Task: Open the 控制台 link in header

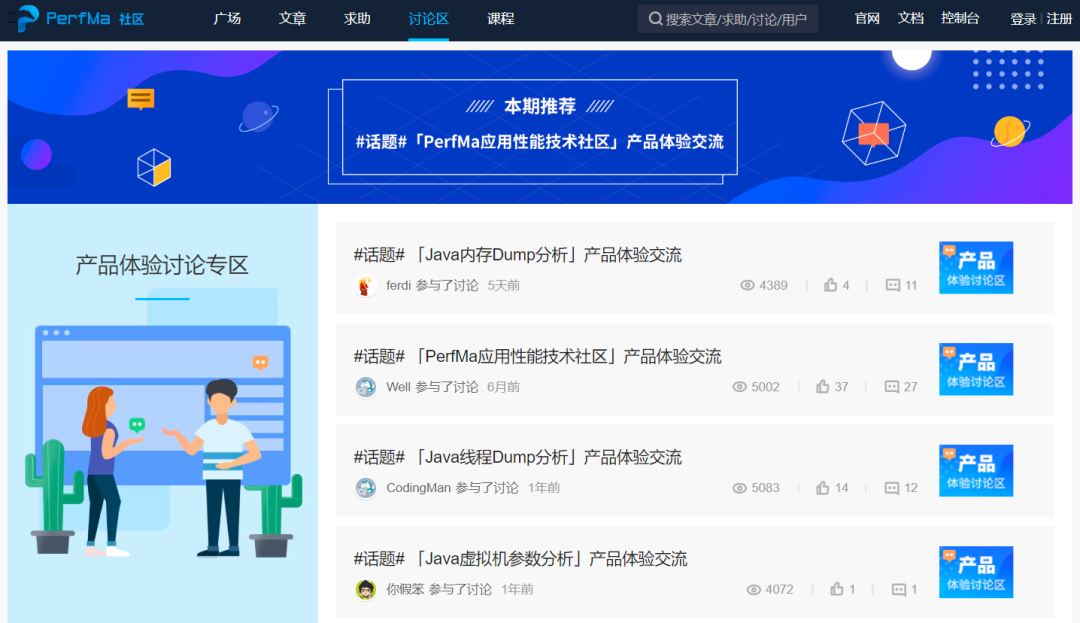Action: coord(960,19)
